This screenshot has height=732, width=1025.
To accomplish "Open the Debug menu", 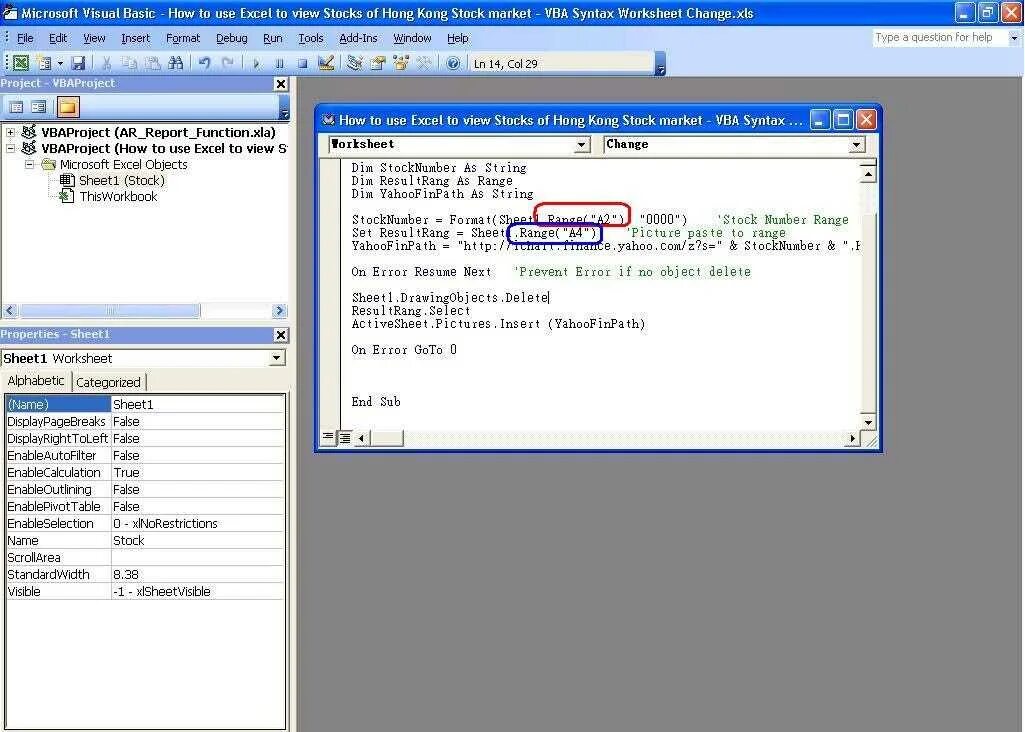I will tap(231, 39).
